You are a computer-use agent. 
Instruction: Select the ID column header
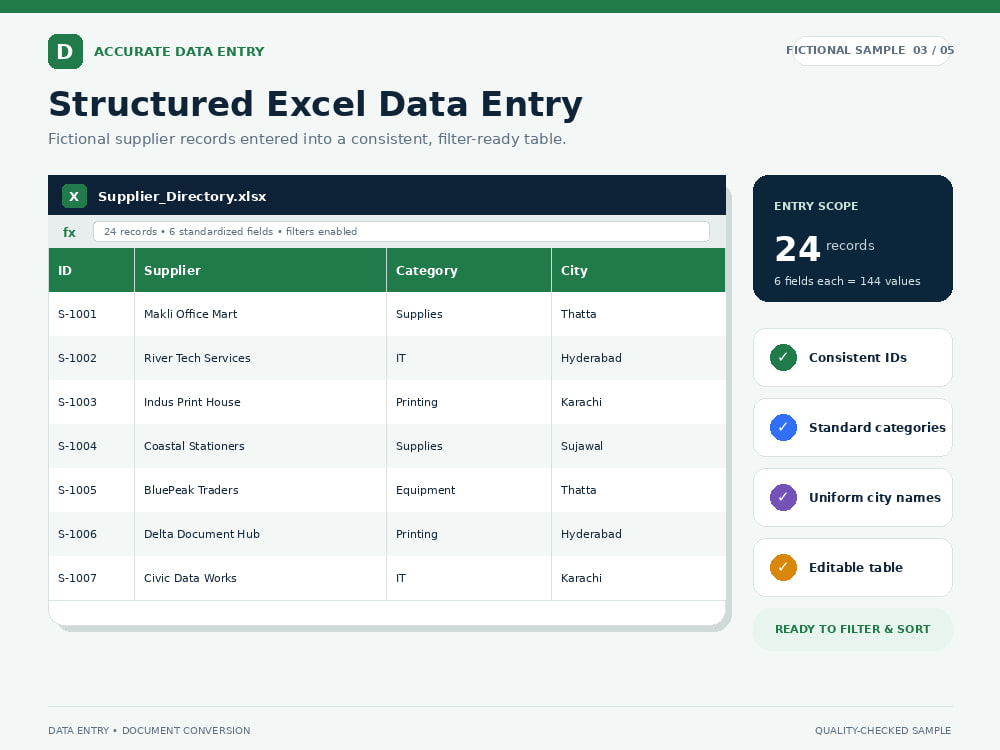coord(91,270)
